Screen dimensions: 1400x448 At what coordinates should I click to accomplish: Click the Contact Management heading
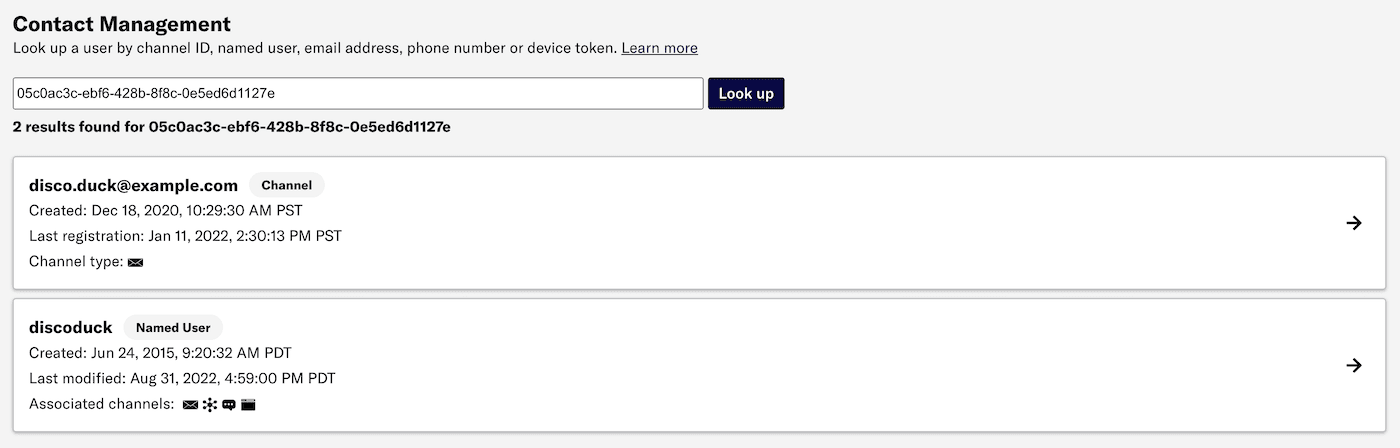click(x=121, y=24)
